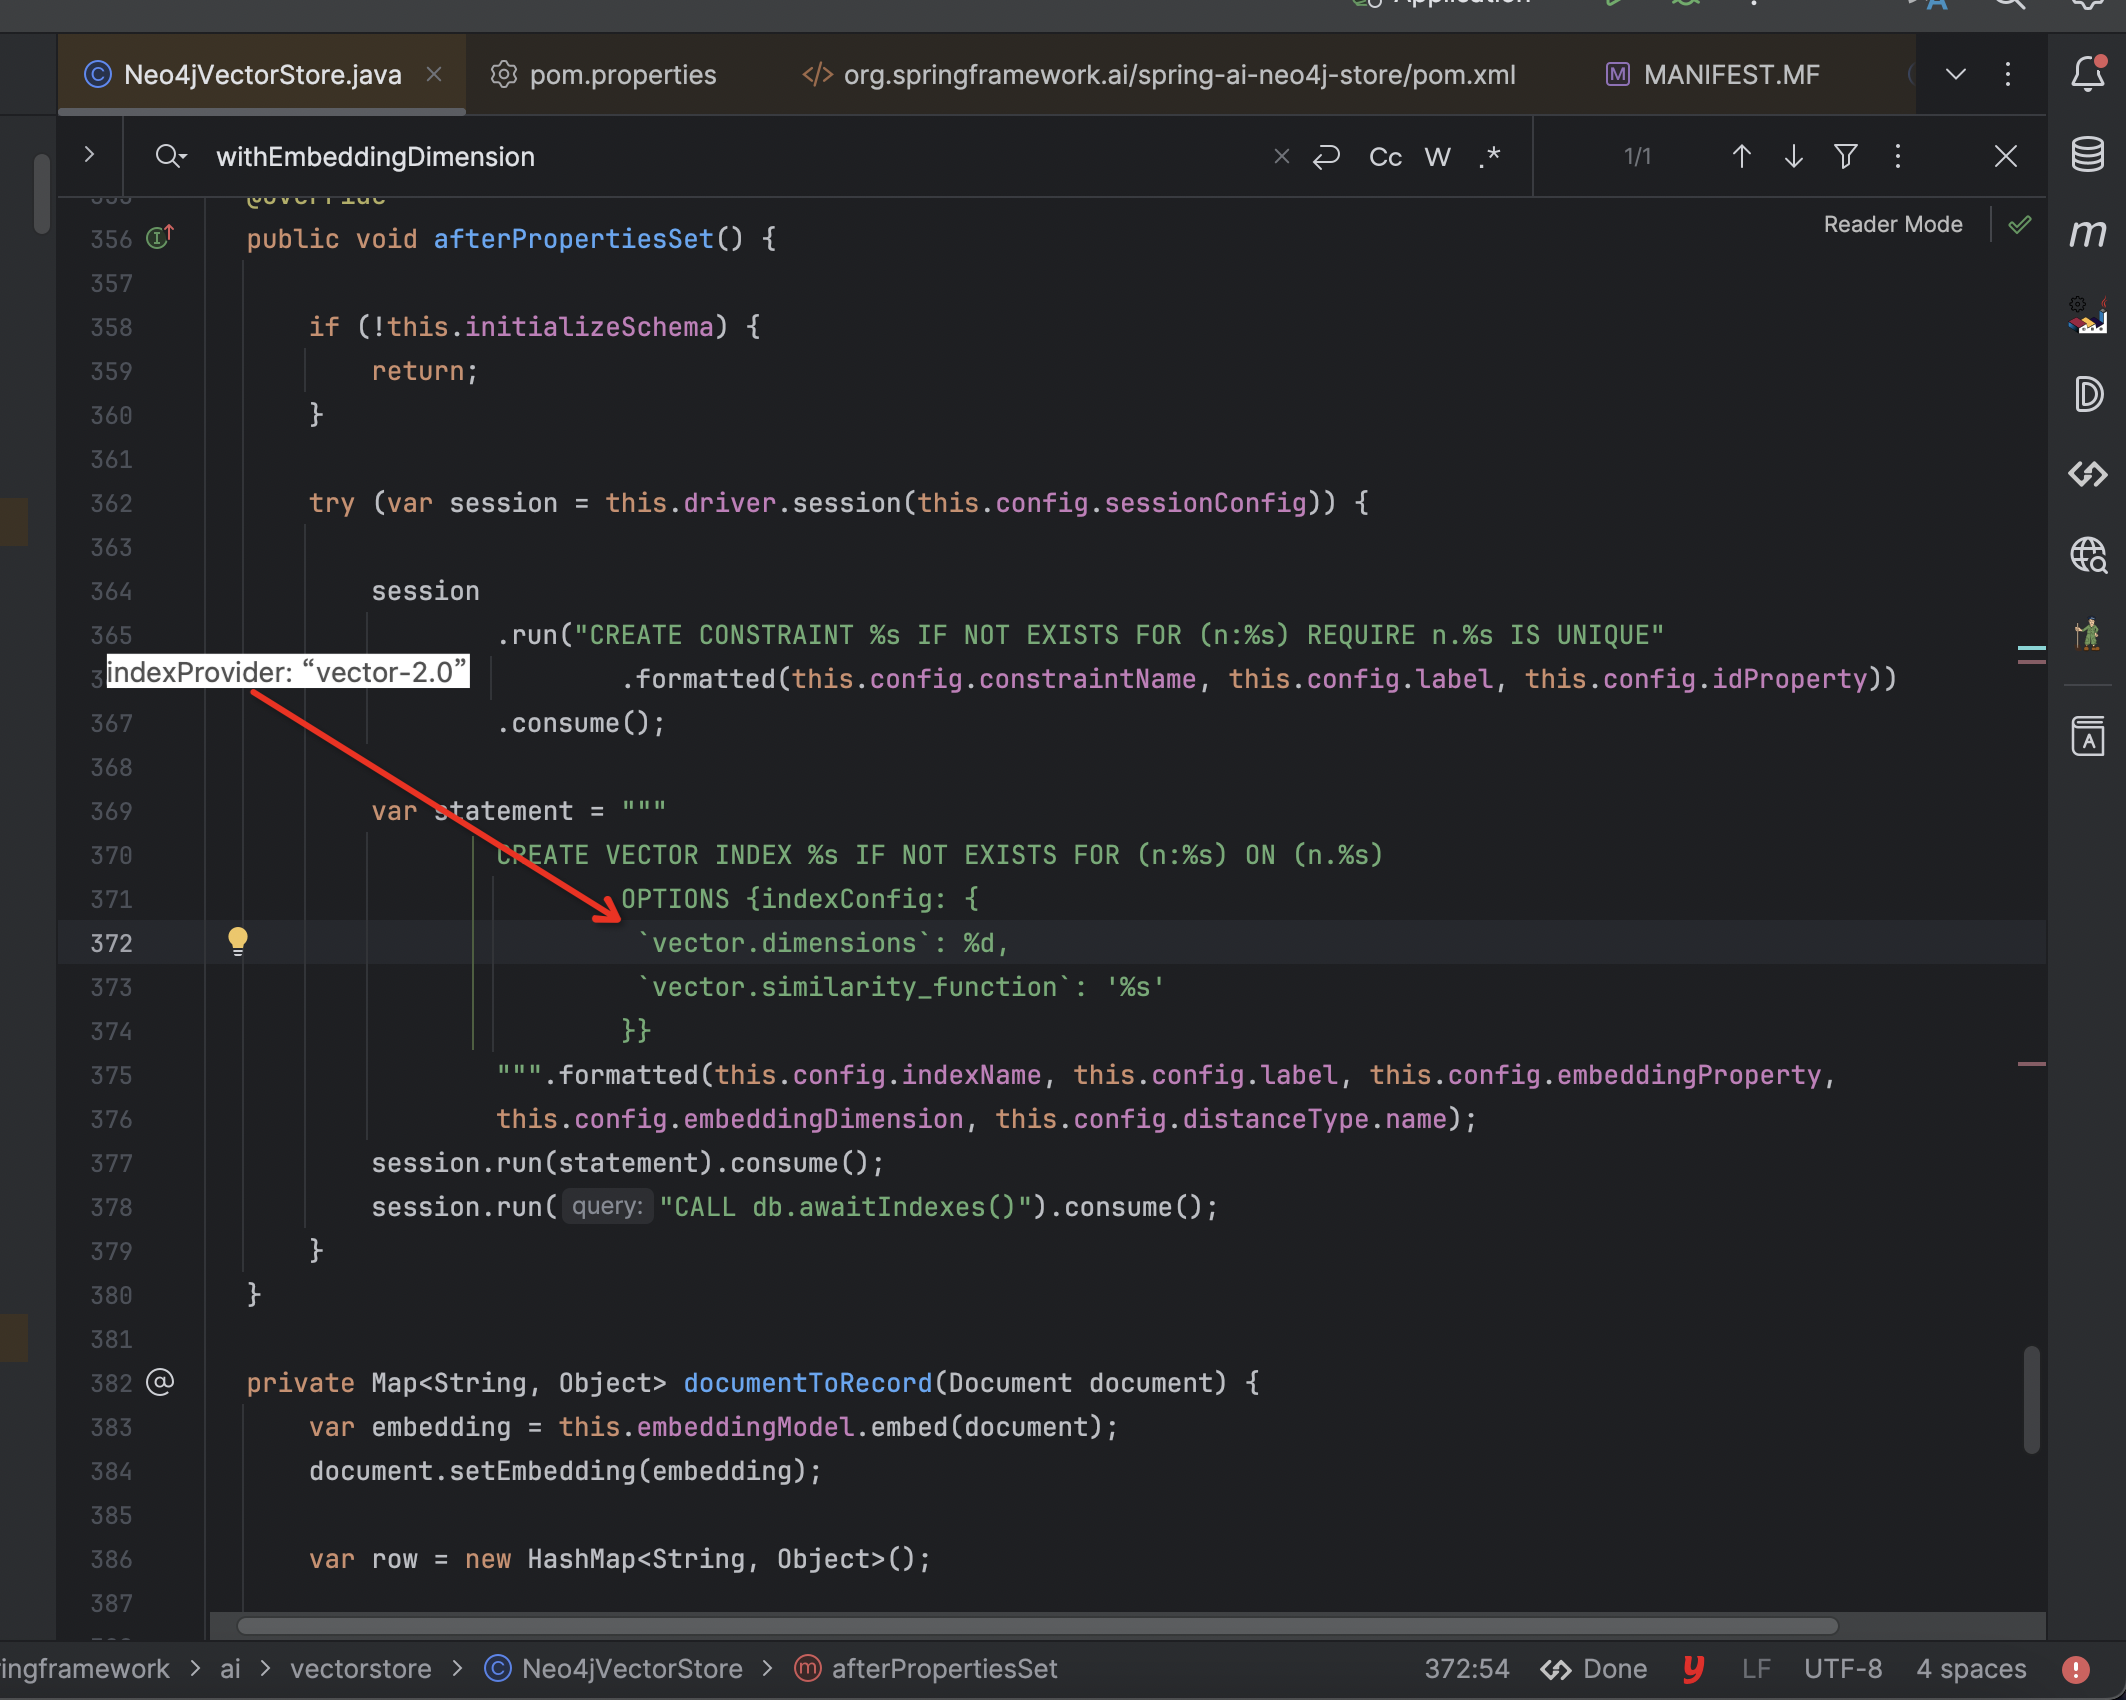Viewport: 2126px width, 1700px height.
Task: Toggle Regex (.*) search option
Action: click(1490, 157)
